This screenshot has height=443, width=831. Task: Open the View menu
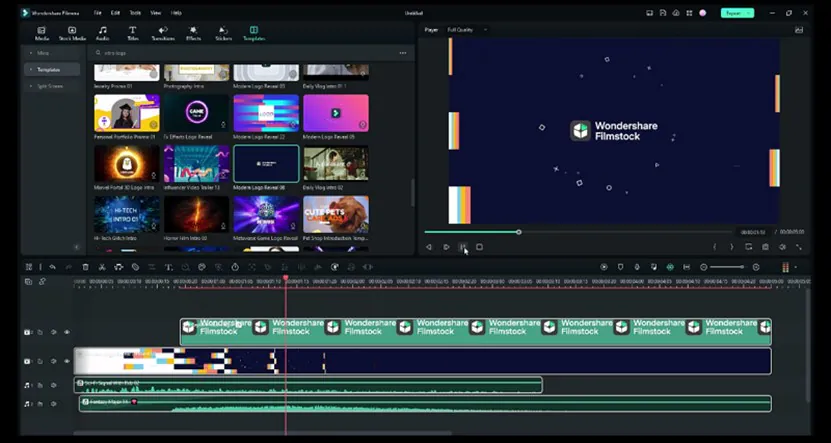click(155, 13)
